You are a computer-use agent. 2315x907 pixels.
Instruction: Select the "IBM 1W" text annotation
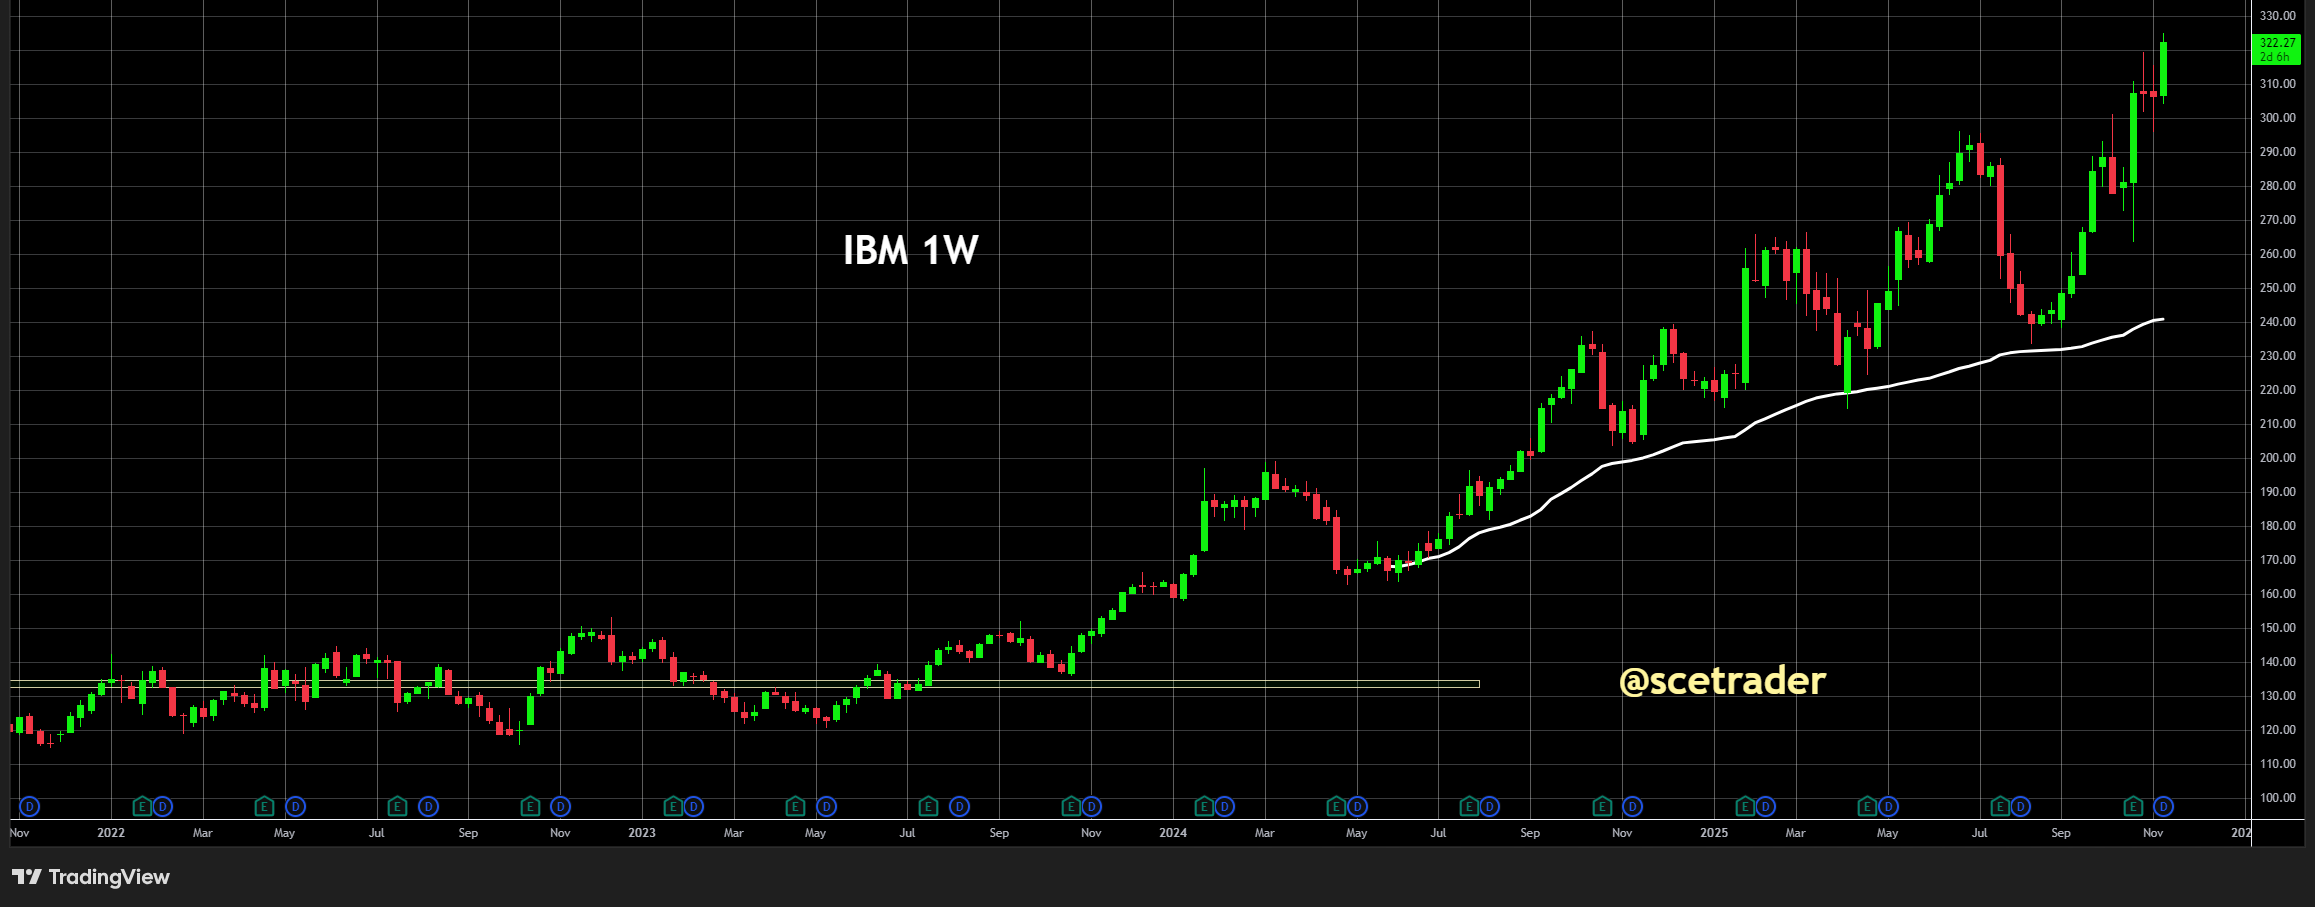911,250
